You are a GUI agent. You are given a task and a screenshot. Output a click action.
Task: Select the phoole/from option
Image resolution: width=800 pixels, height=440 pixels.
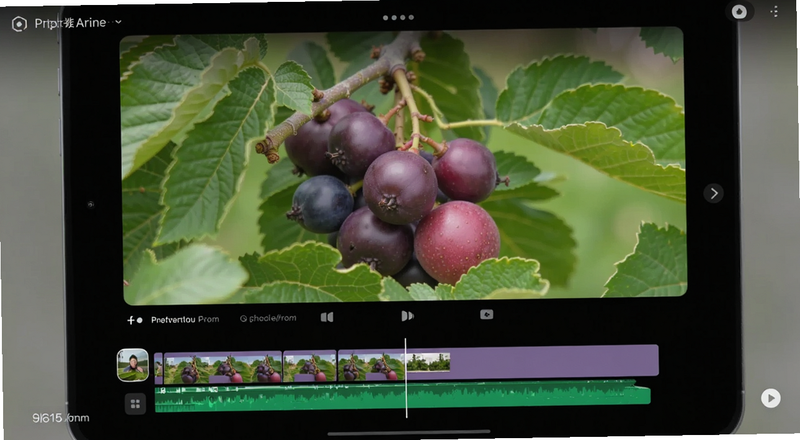(x=272, y=318)
